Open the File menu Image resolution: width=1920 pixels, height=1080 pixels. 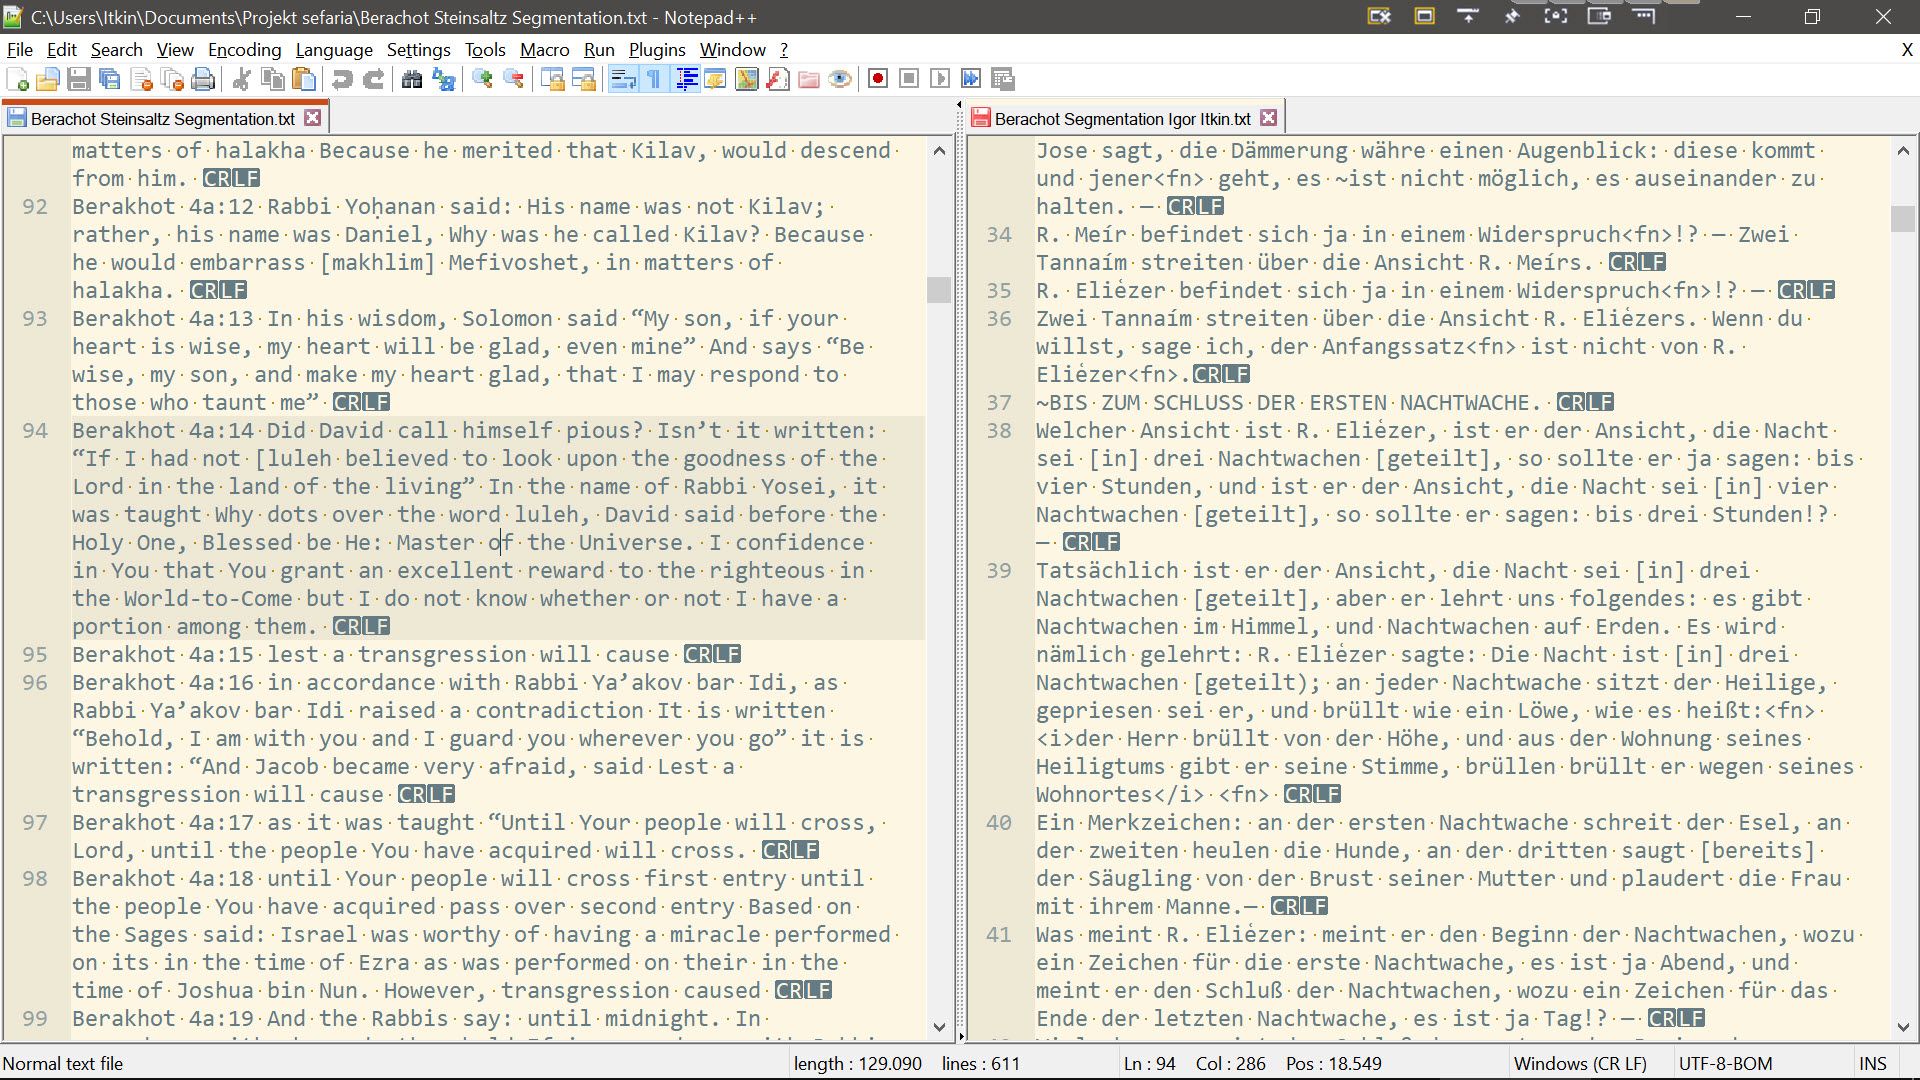pos(20,50)
